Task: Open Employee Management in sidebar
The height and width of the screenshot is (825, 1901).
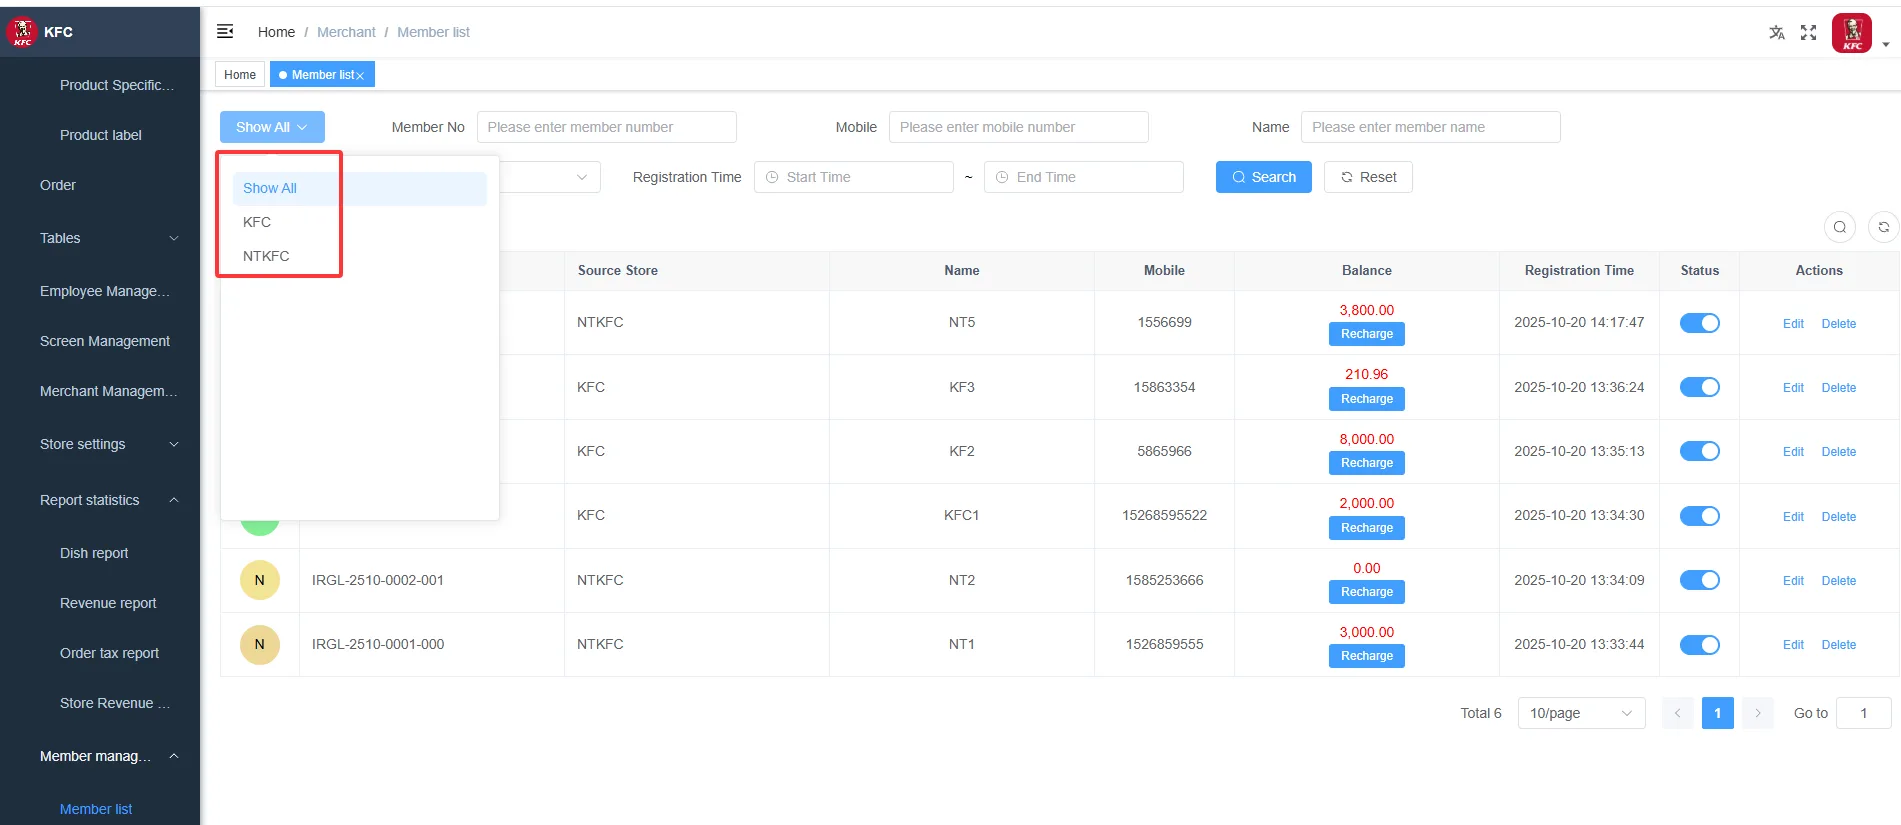Action: coord(105,291)
